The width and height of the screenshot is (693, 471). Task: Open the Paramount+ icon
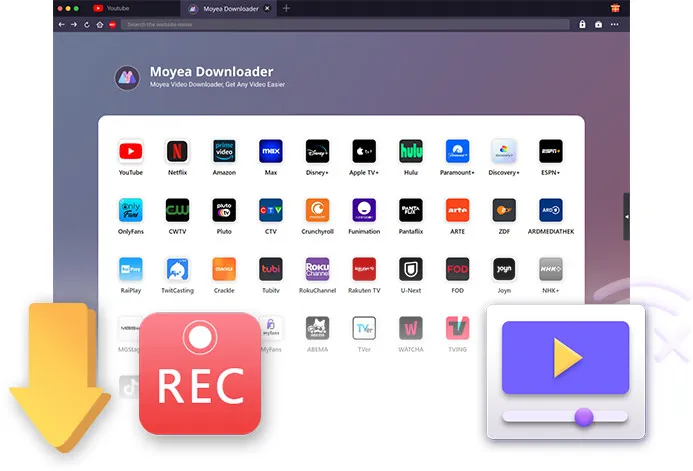click(457, 152)
